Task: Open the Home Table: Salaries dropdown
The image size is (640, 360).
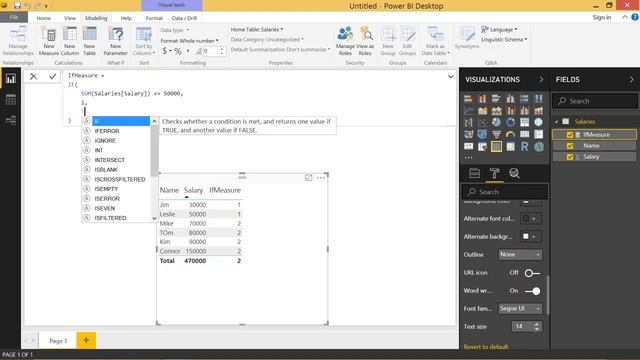Action: pos(257,29)
